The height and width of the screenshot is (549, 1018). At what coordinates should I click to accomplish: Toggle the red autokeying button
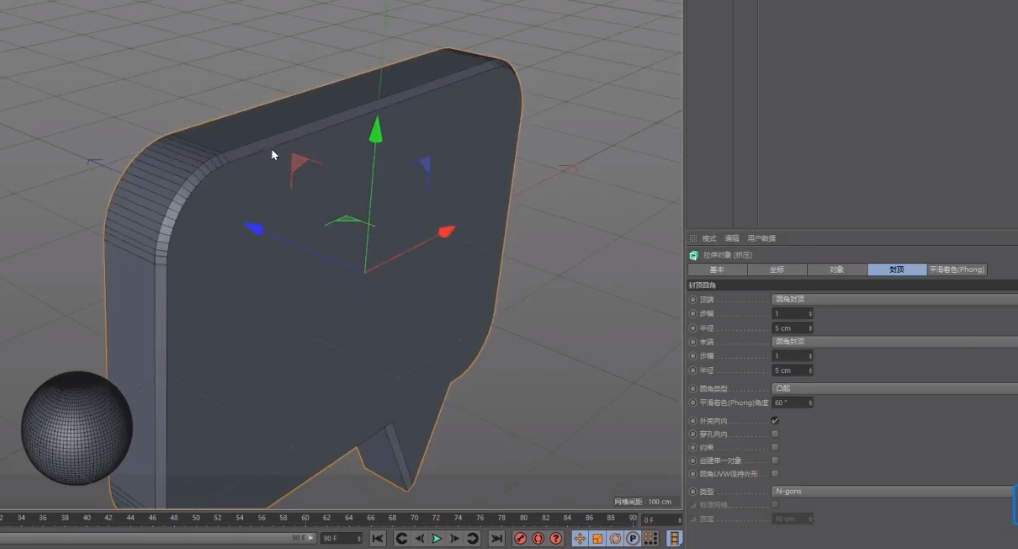coord(538,538)
